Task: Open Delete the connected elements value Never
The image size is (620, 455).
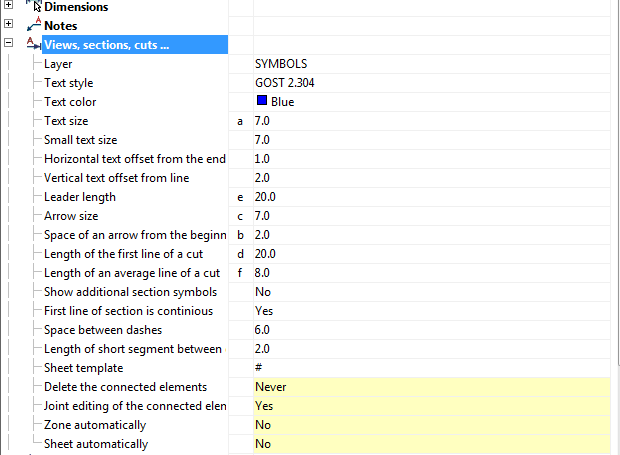Action: (x=270, y=387)
